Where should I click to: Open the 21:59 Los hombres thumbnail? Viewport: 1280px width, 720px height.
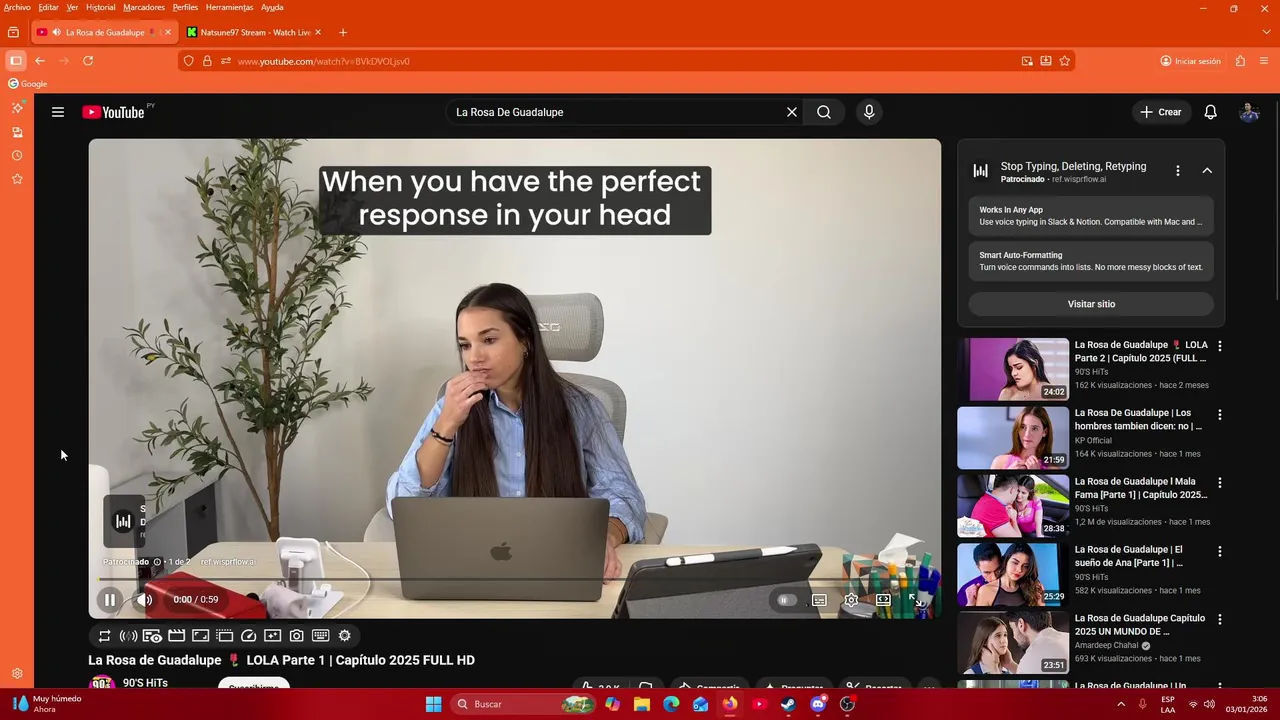pyautogui.click(x=1013, y=437)
